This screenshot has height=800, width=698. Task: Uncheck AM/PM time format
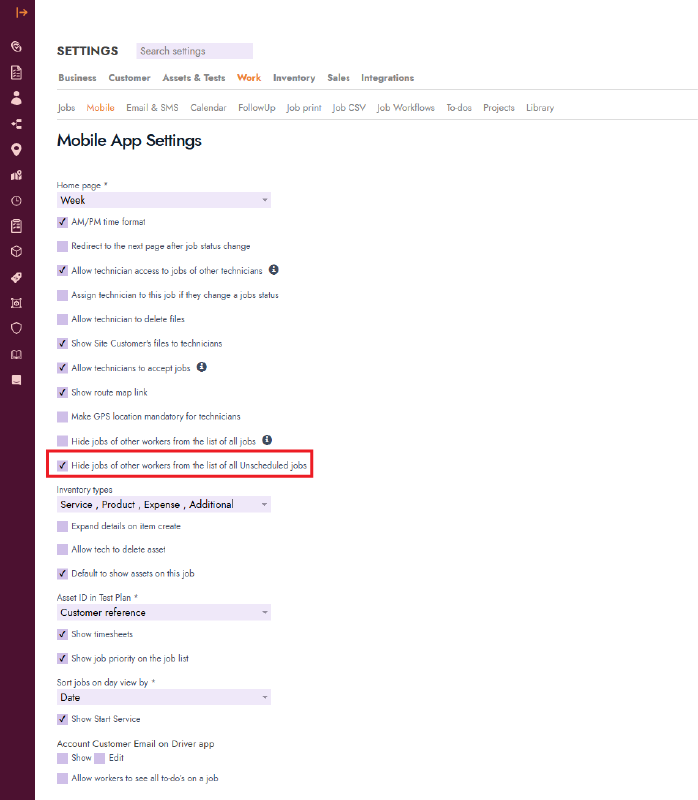click(62, 222)
